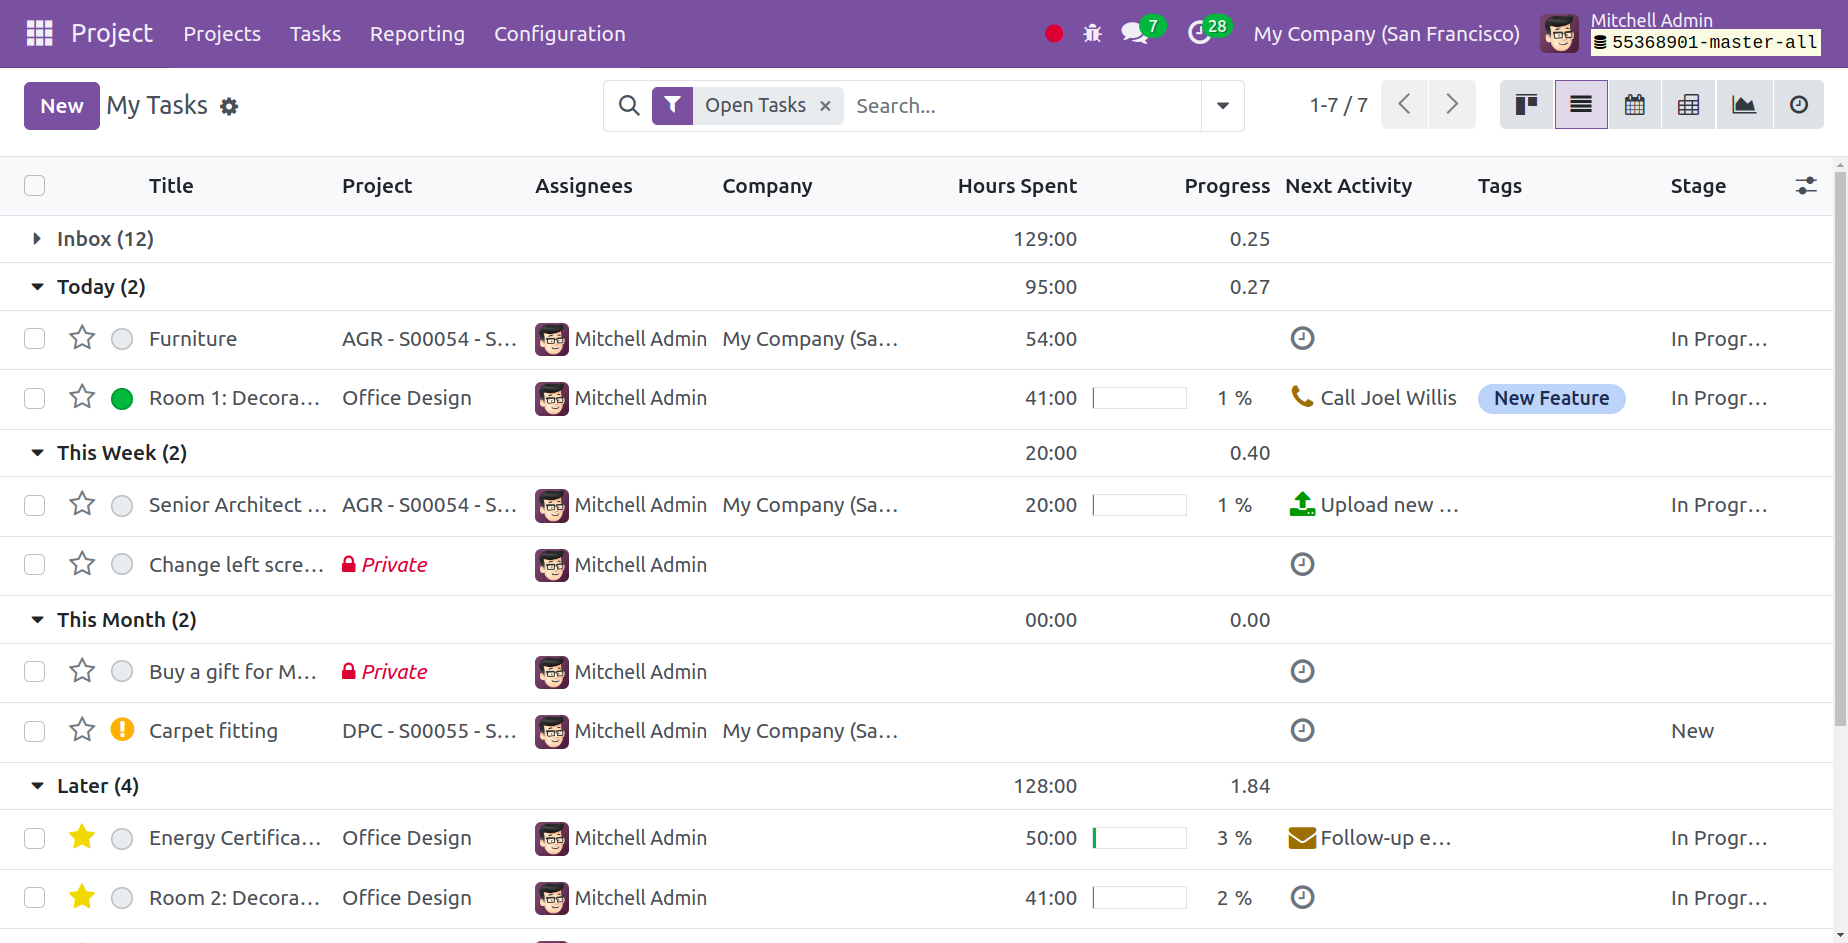Open the Tasks menu
This screenshot has width=1848, height=943.
315,34
